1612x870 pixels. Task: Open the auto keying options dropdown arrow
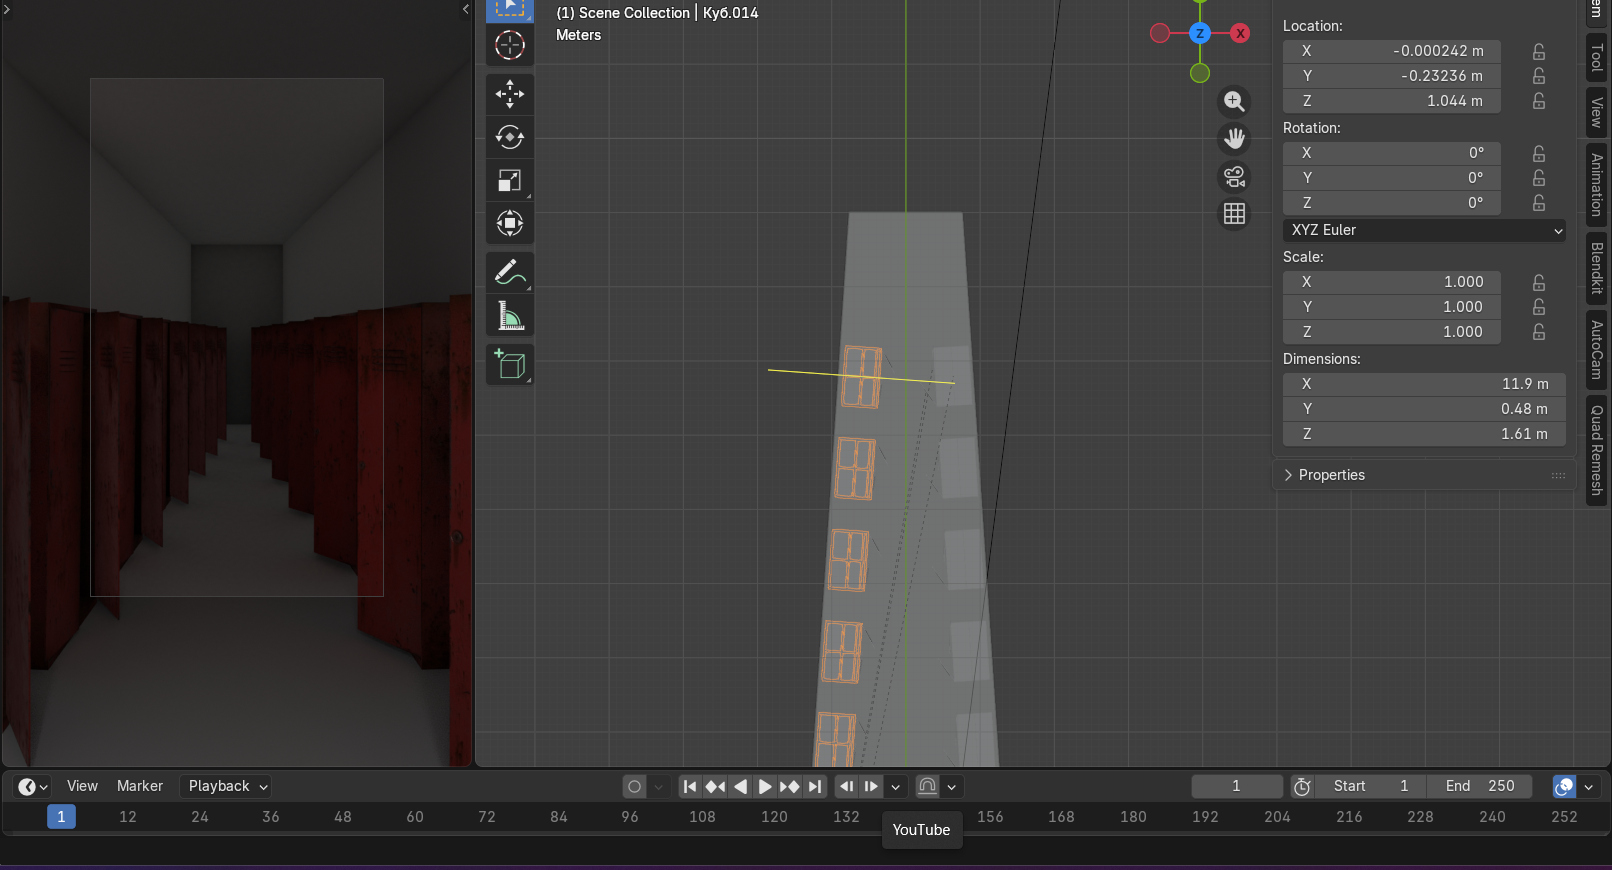(x=658, y=787)
